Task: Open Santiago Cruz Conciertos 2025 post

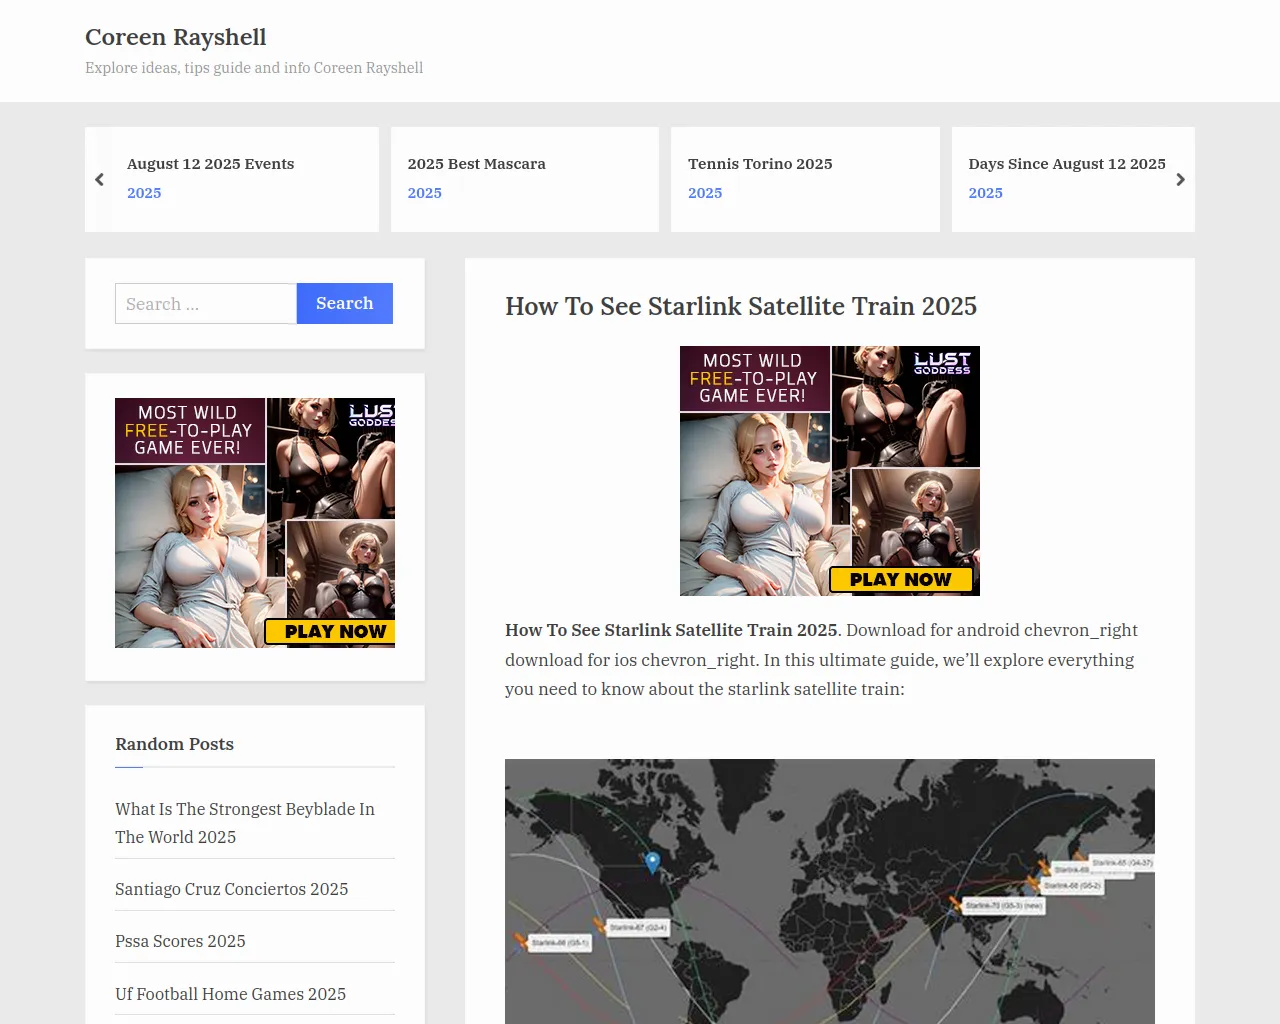Action: tap(231, 889)
